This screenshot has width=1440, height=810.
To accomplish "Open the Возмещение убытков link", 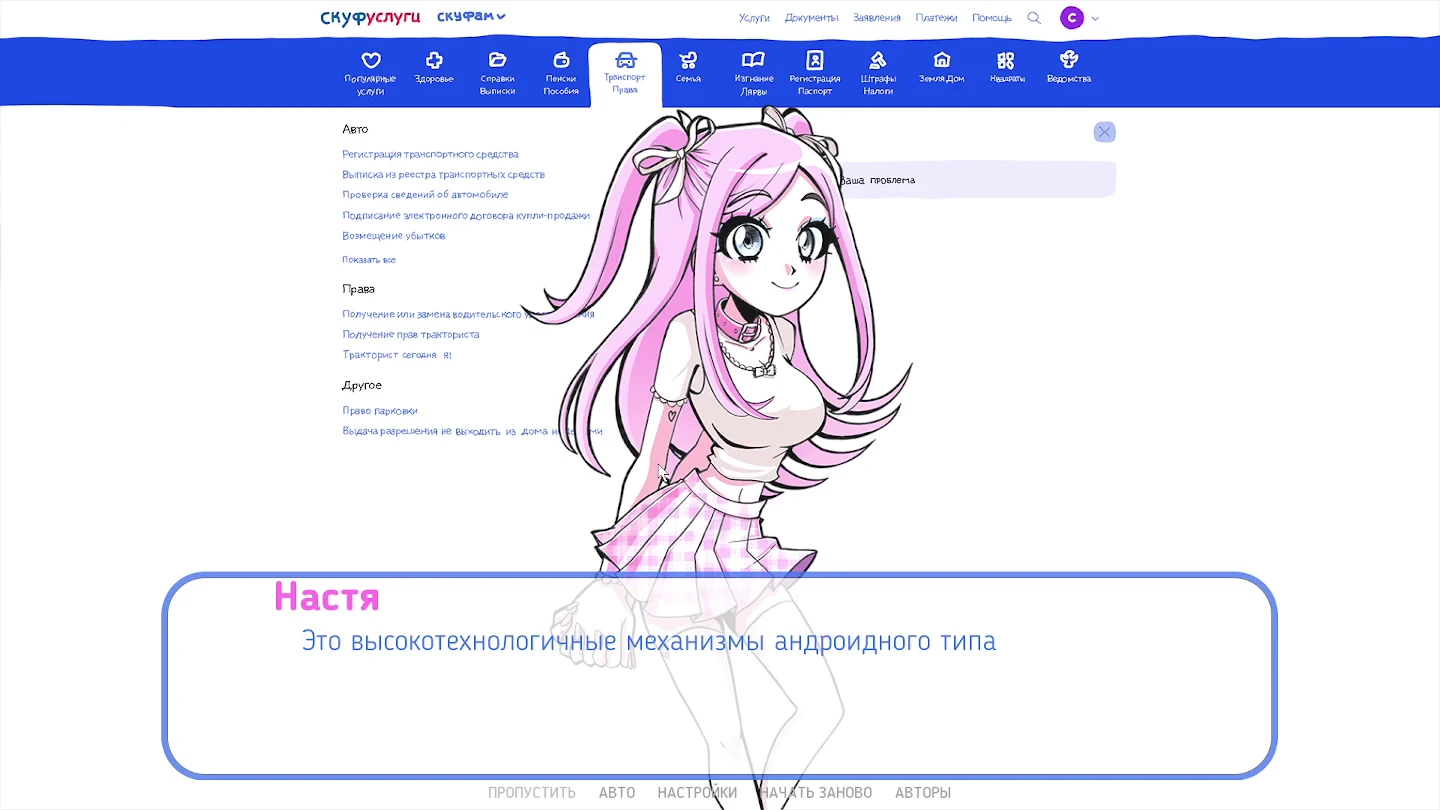I will (x=393, y=236).
